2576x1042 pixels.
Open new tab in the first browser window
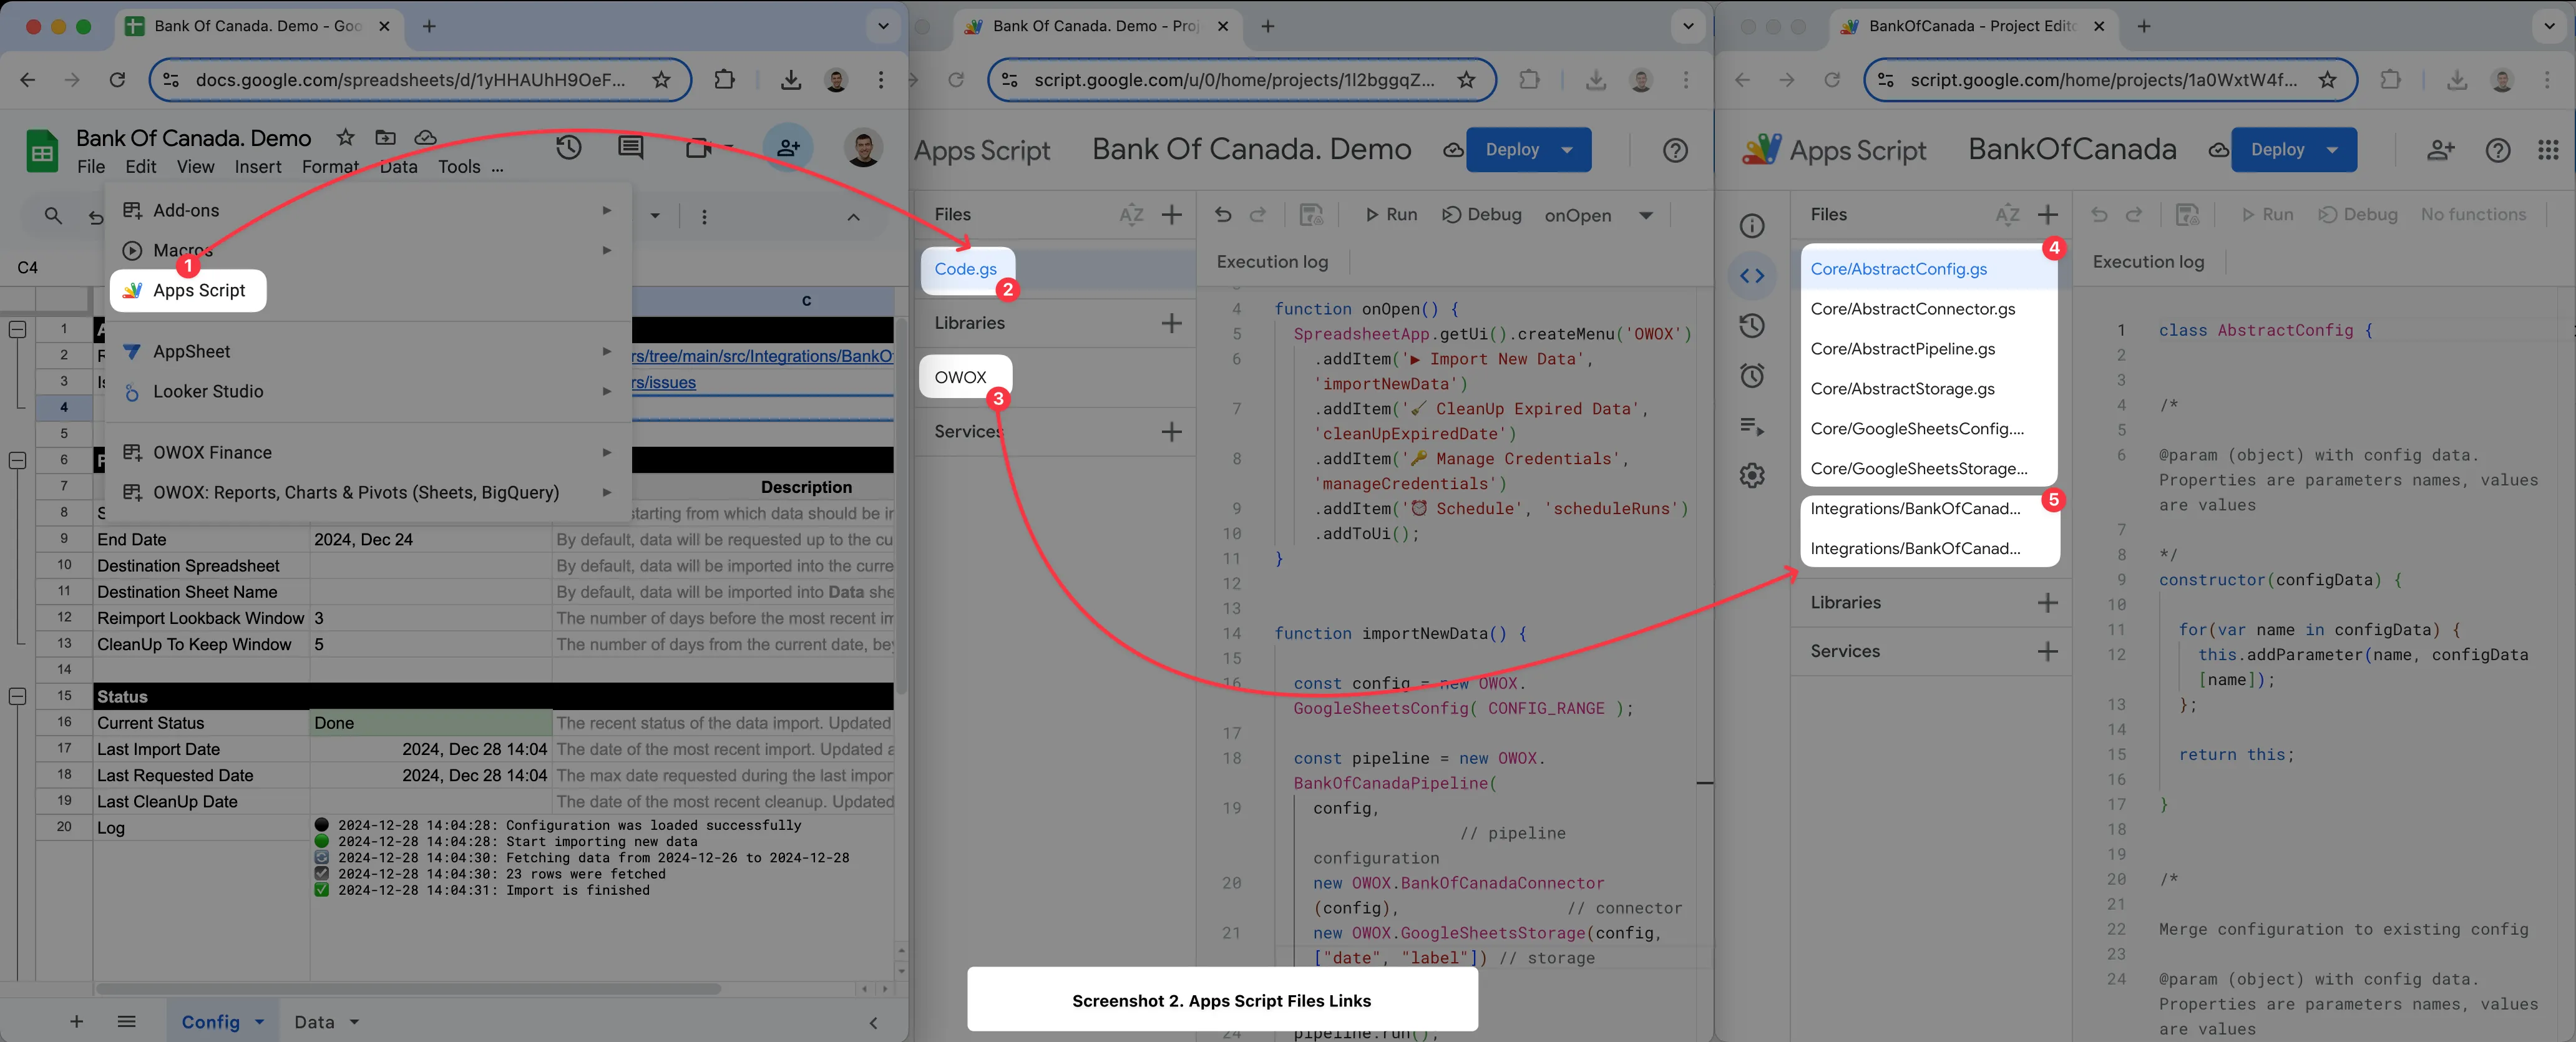pyautogui.click(x=429, y=26)
